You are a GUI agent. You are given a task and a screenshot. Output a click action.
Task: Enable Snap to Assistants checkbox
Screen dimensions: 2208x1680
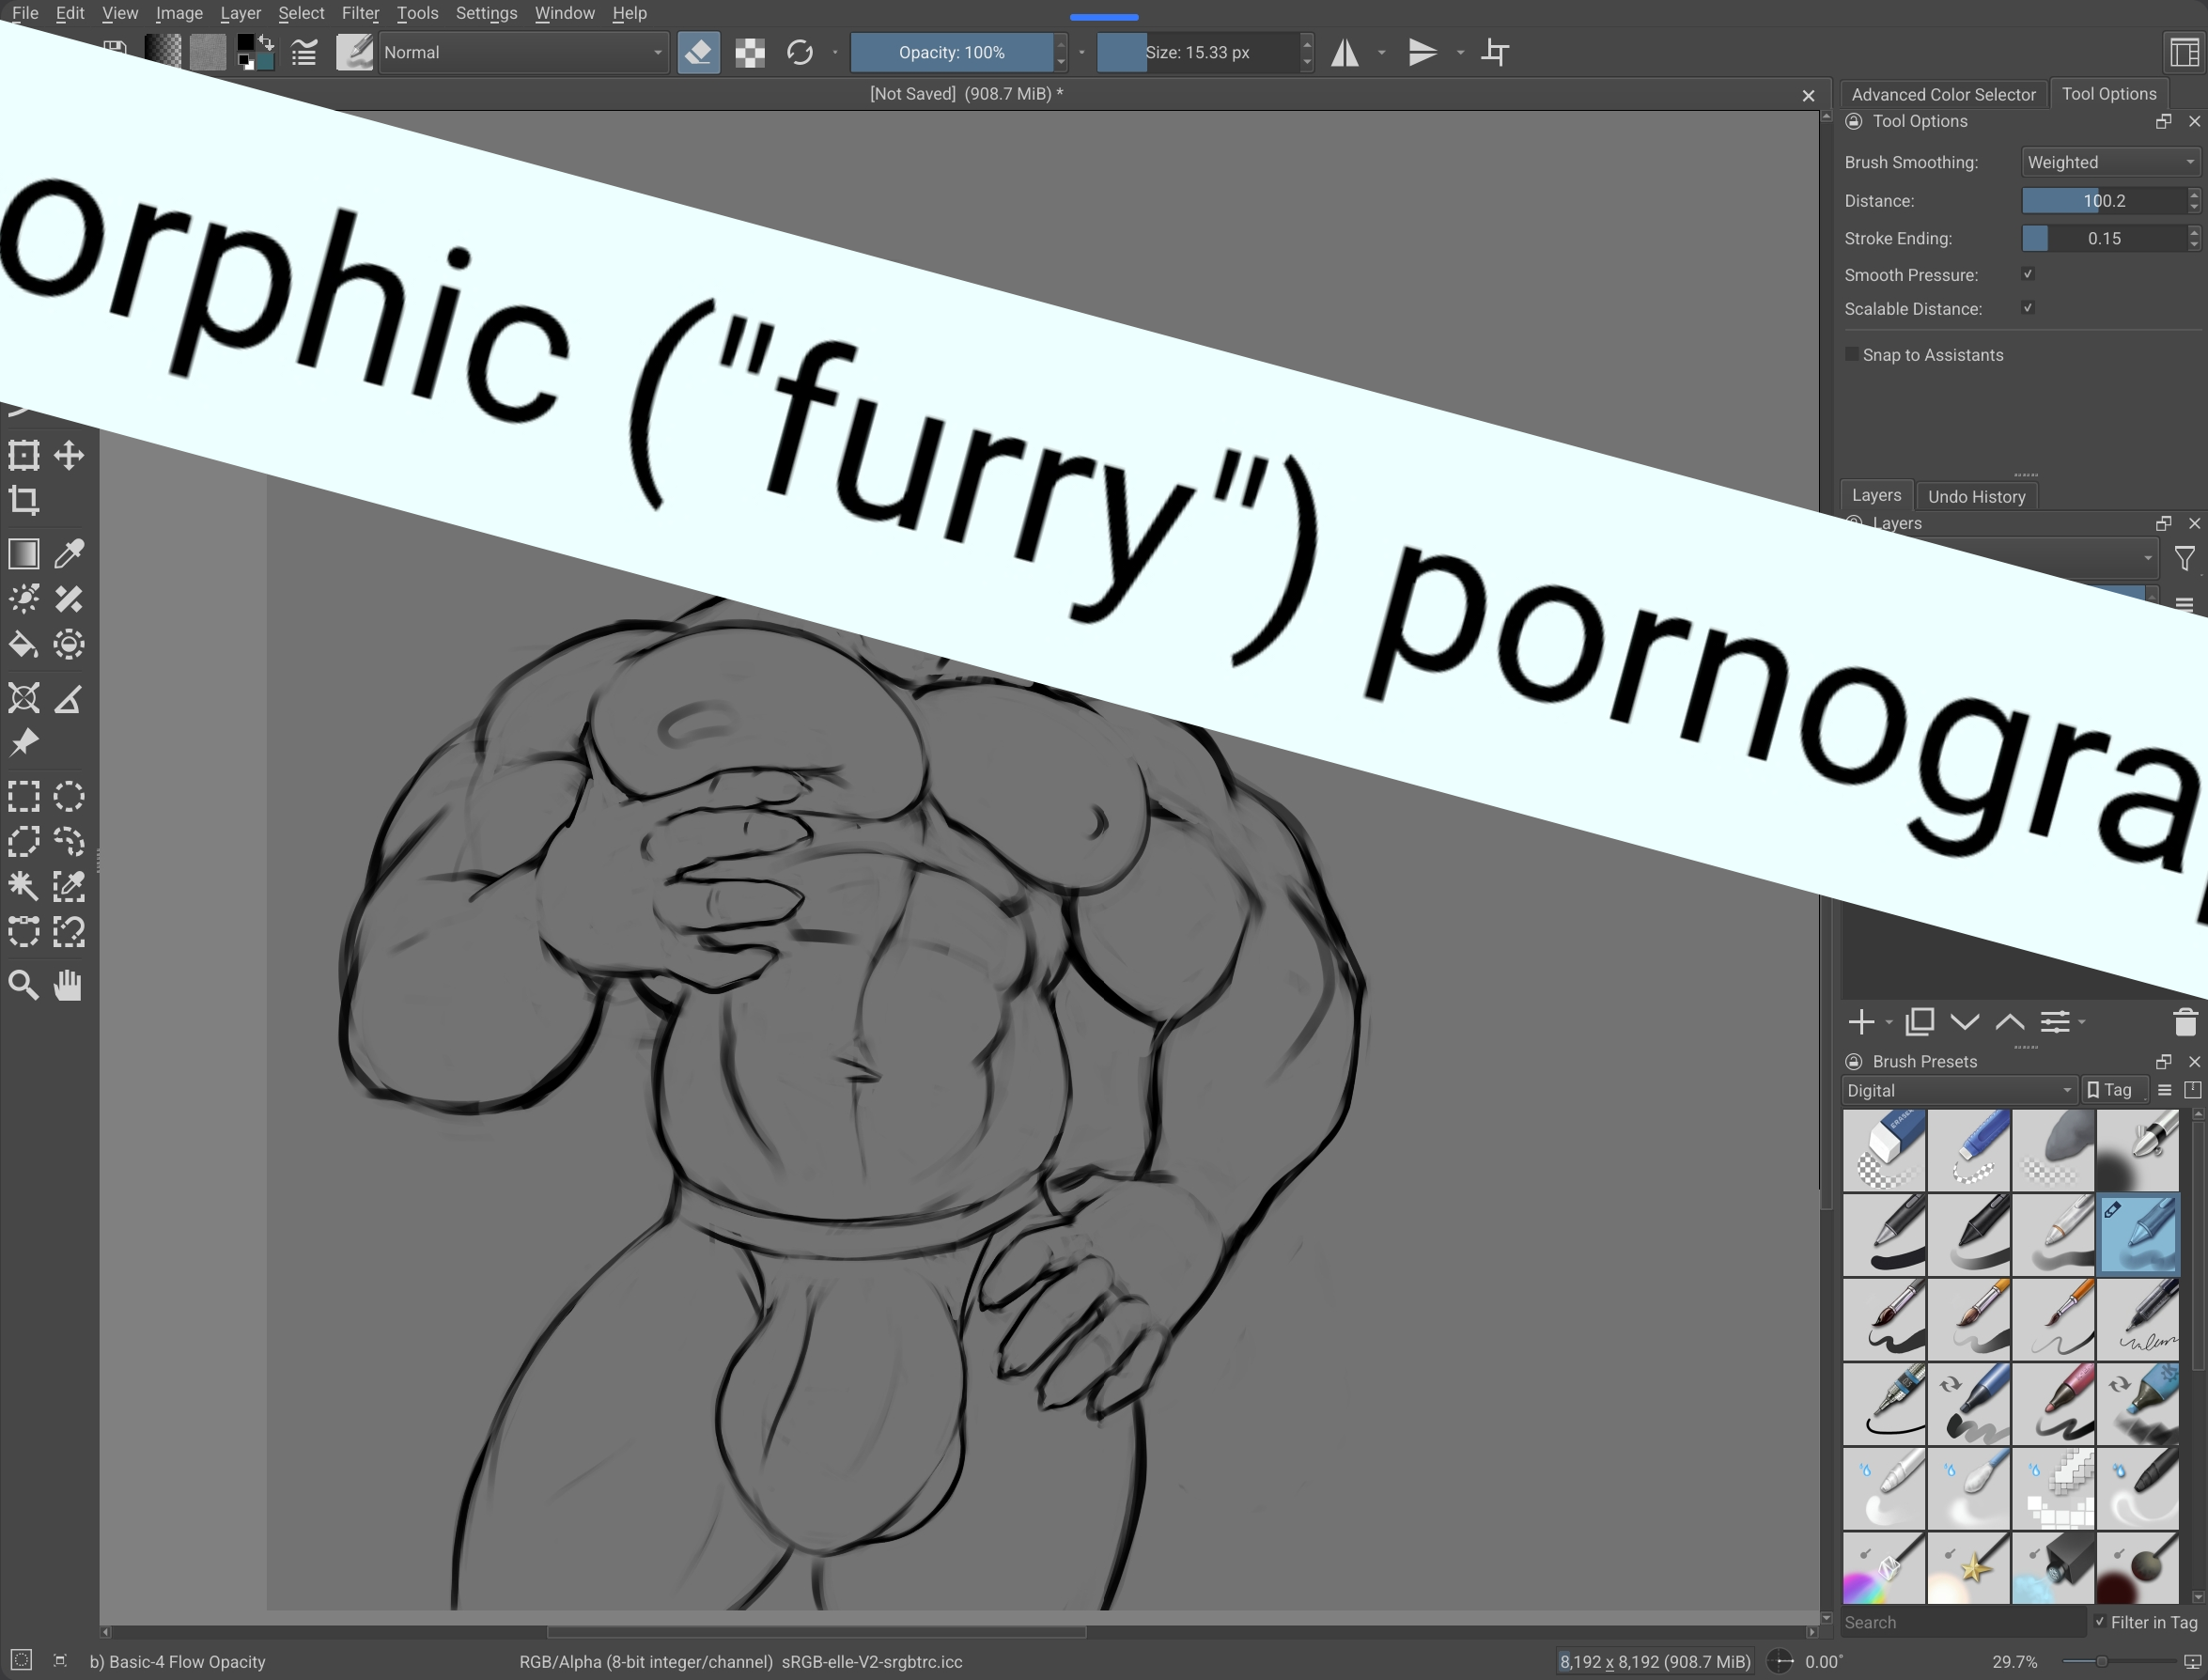coord(1852,354)
